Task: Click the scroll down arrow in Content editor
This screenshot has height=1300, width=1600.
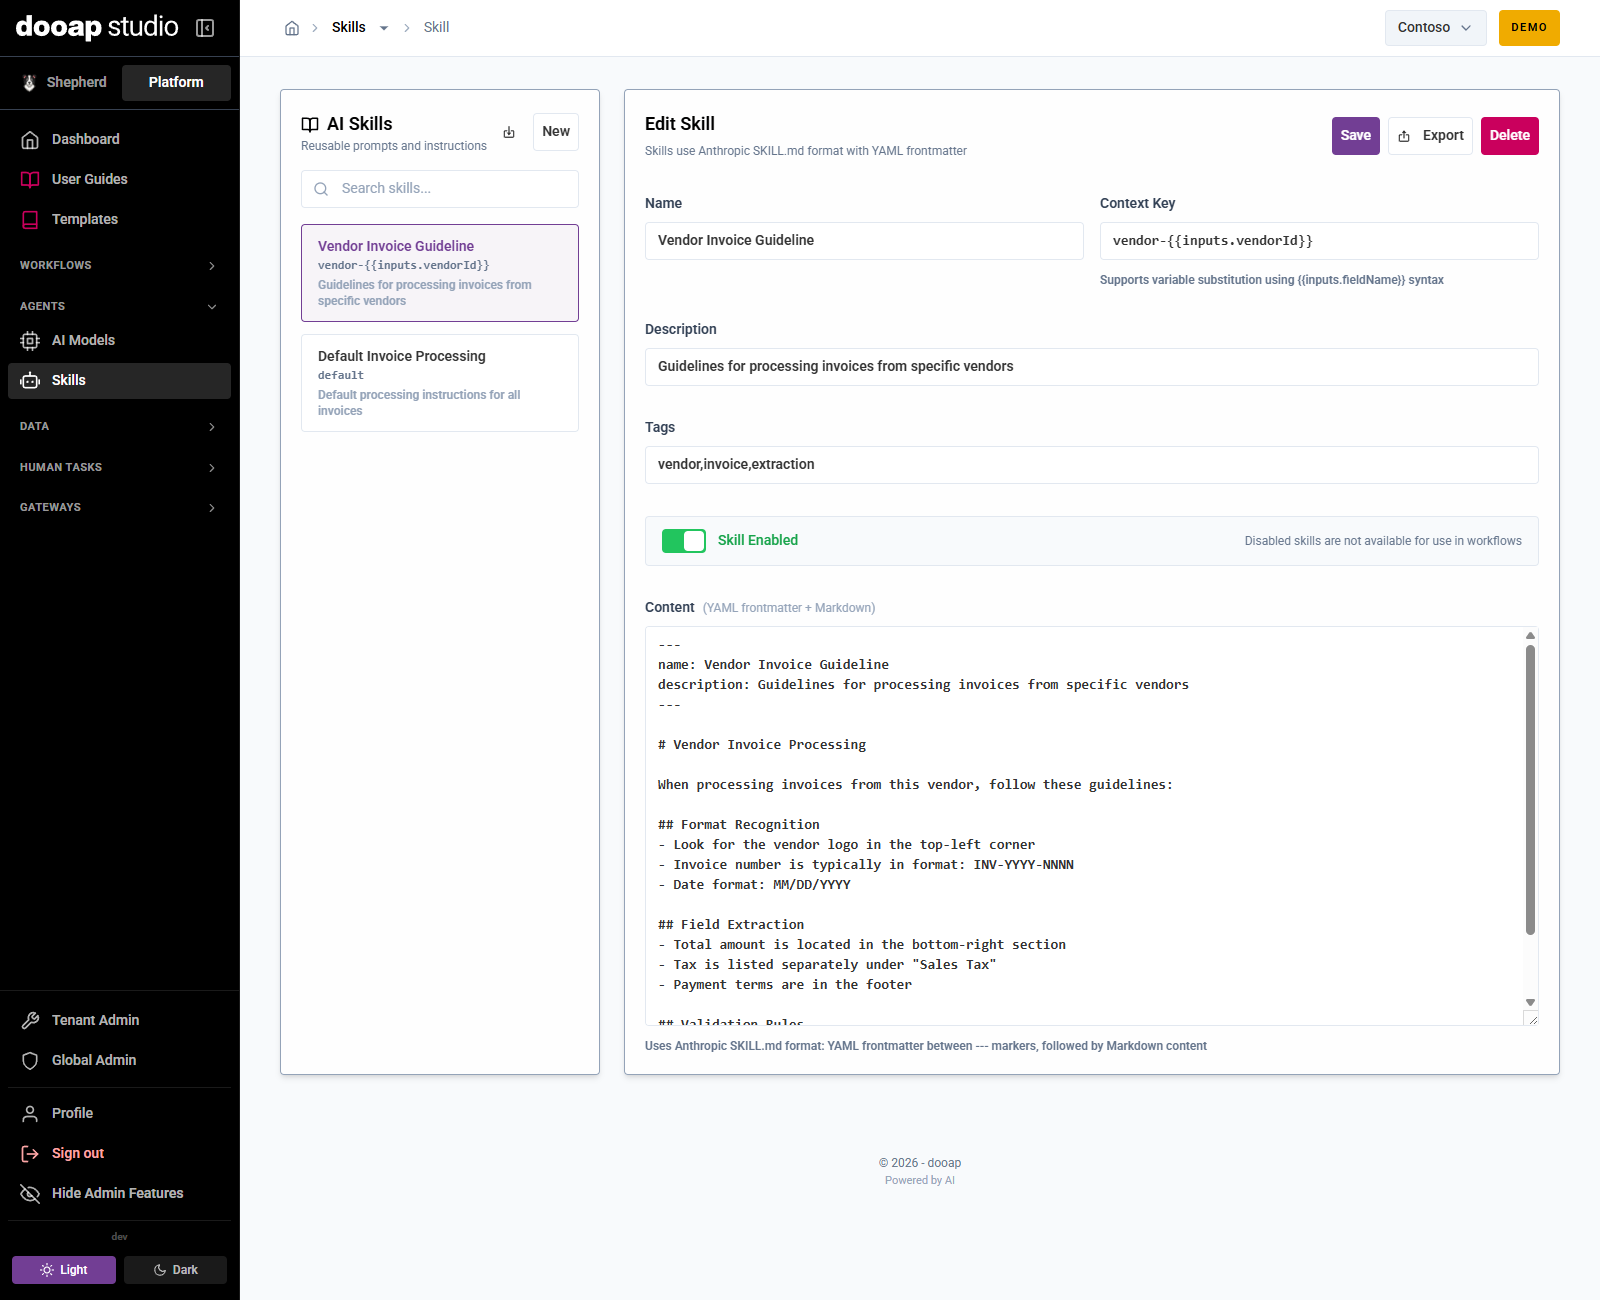Action: click(x=1530, y=1002)
